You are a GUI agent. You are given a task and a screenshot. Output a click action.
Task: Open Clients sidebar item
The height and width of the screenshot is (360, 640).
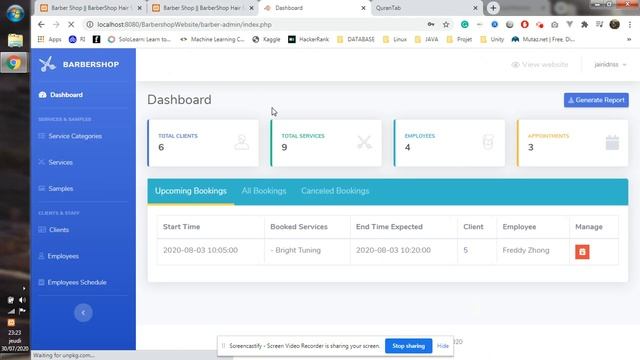(x=54, y=230)
